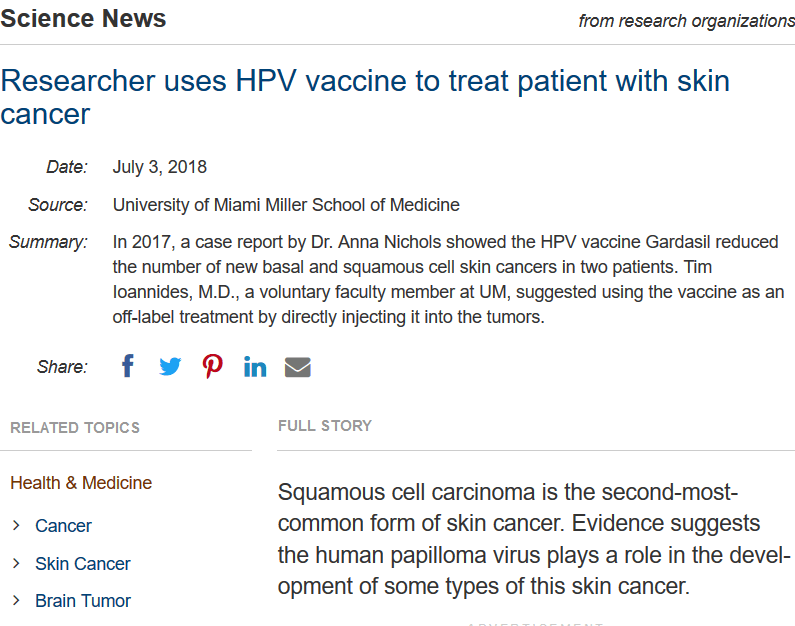Select the FULL STORY section header
The height and width of the screenshot is (626, 795).
pyautogui.click(x=325, y=426)
